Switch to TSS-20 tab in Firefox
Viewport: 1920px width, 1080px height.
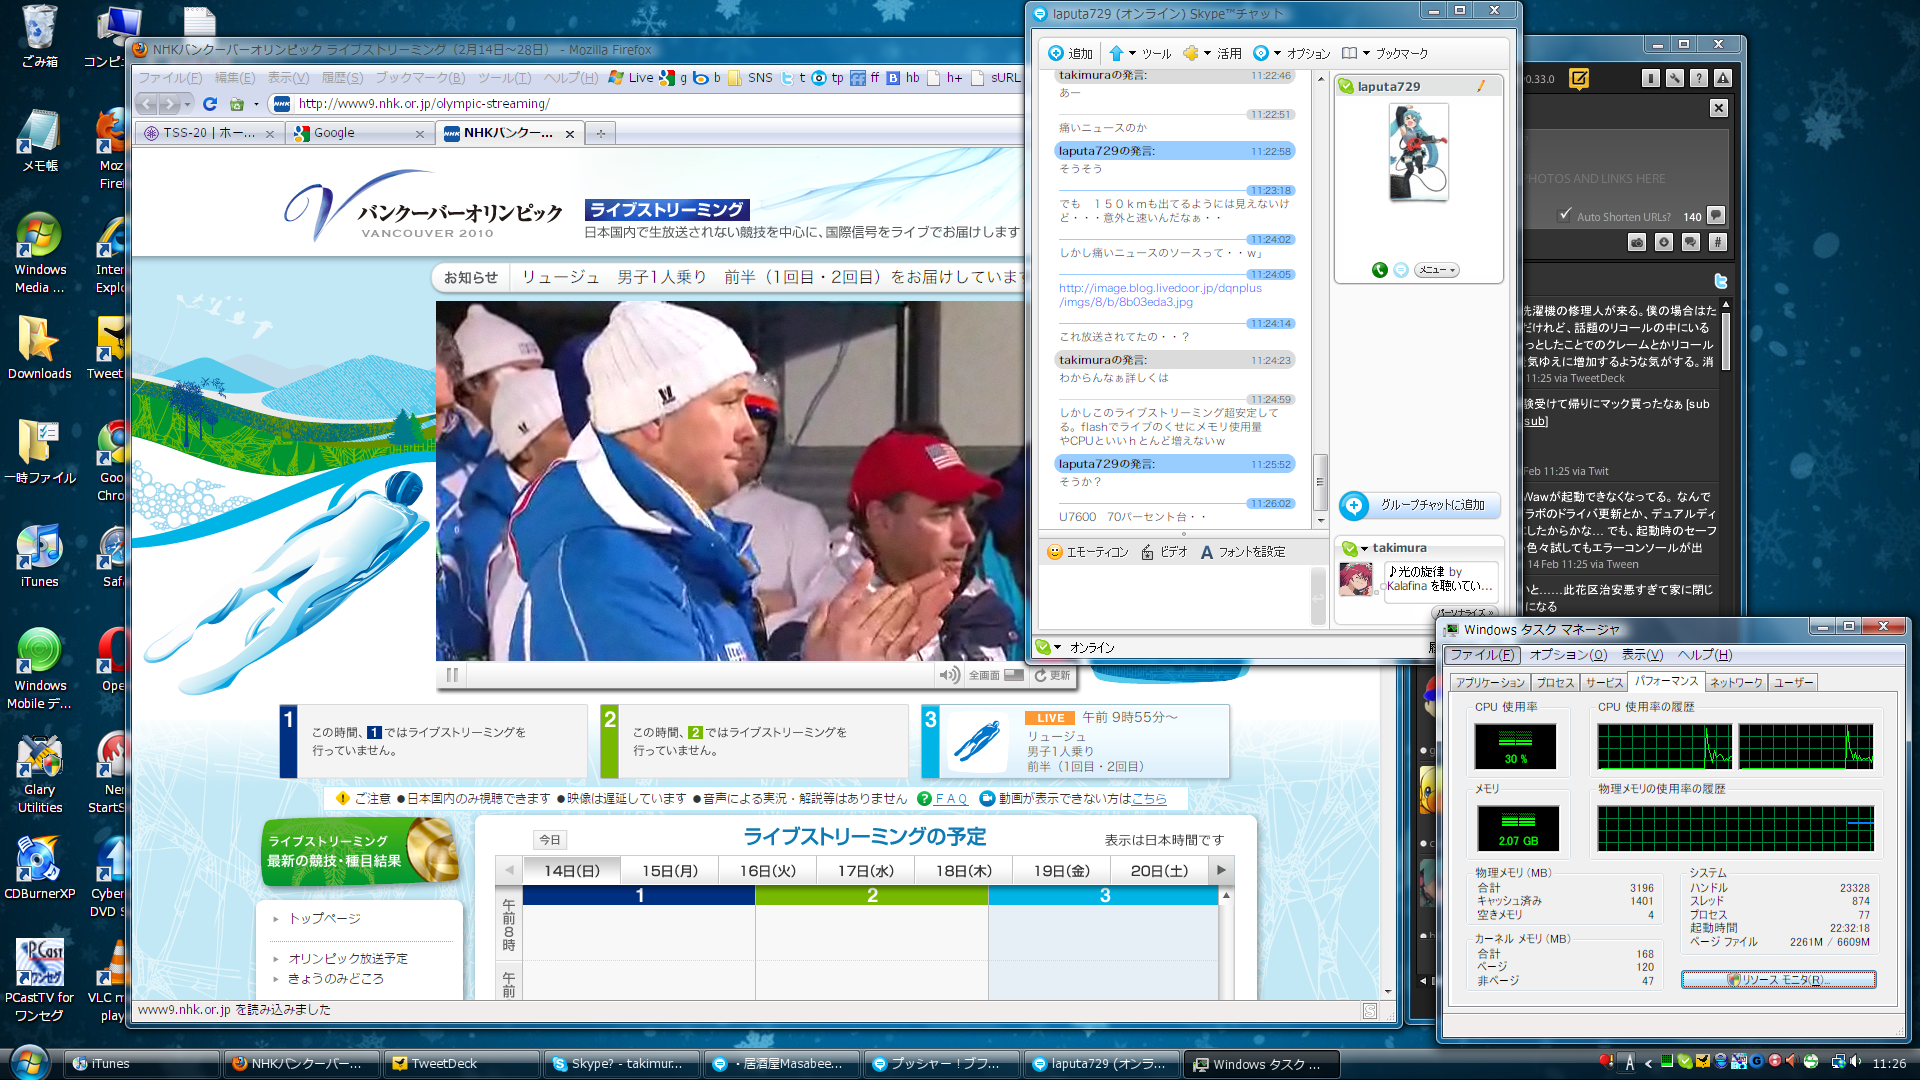[x=209, y=133]
